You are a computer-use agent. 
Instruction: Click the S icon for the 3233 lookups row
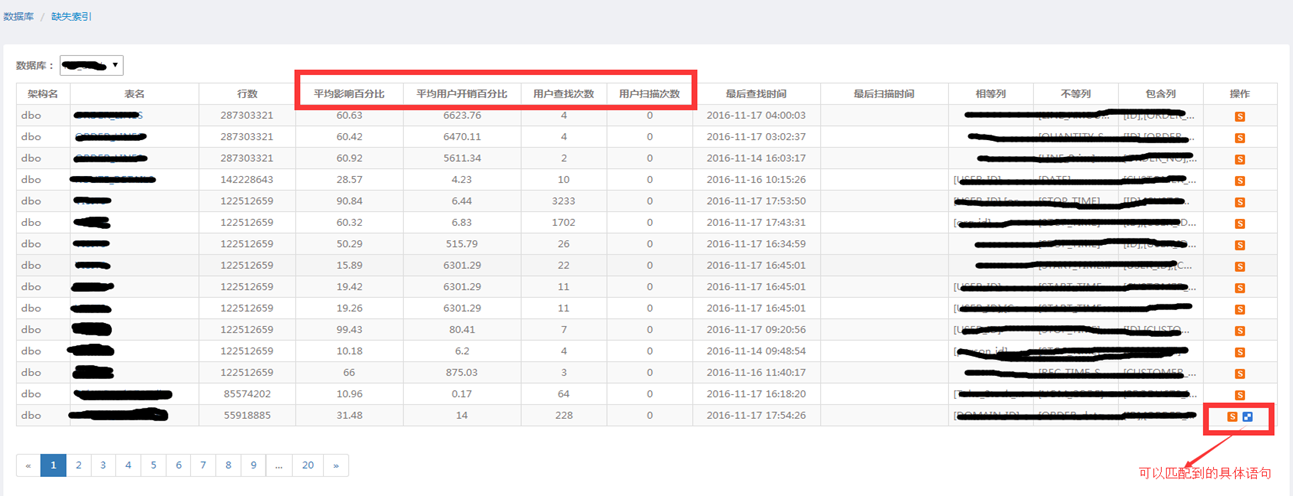pyautogui.click(x=1240, y=202)
